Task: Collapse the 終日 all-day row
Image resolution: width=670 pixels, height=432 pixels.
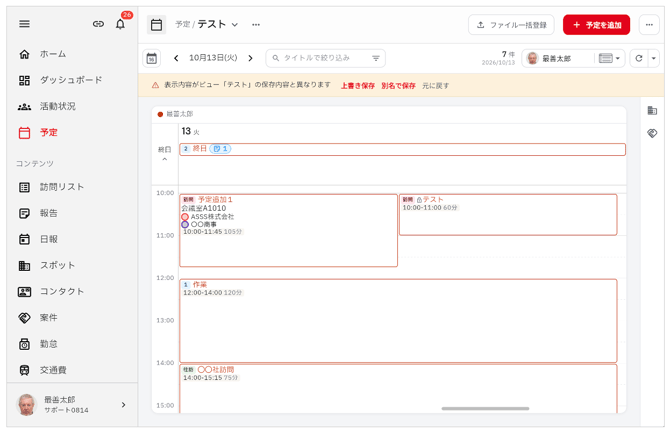Action: click(165, 159)
